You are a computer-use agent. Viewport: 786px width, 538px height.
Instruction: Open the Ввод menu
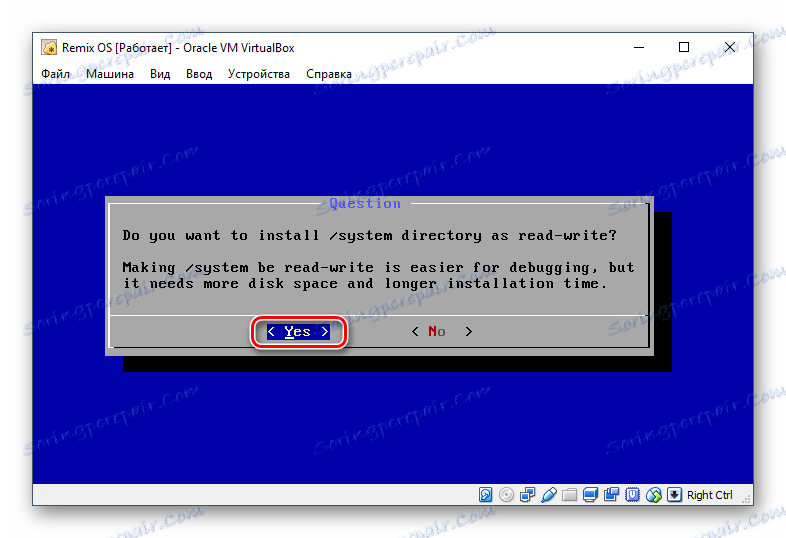199,74
